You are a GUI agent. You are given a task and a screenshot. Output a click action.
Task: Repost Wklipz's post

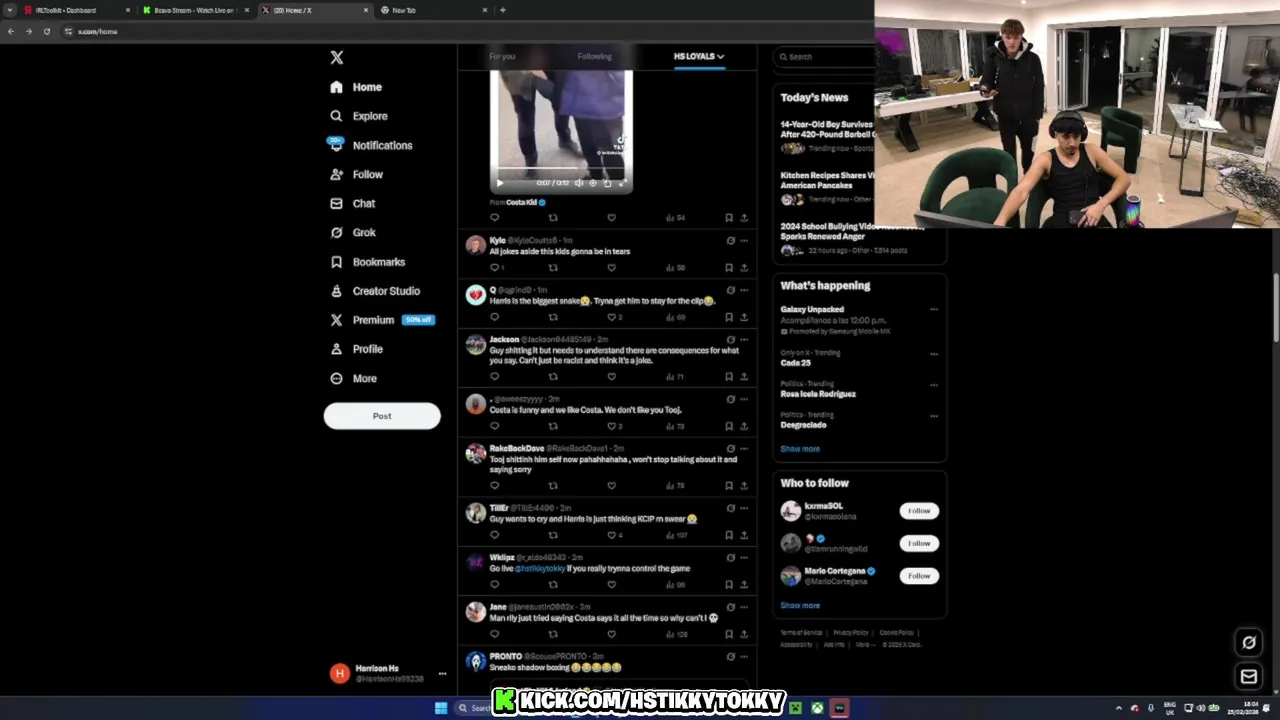click(x=553, y=585)
